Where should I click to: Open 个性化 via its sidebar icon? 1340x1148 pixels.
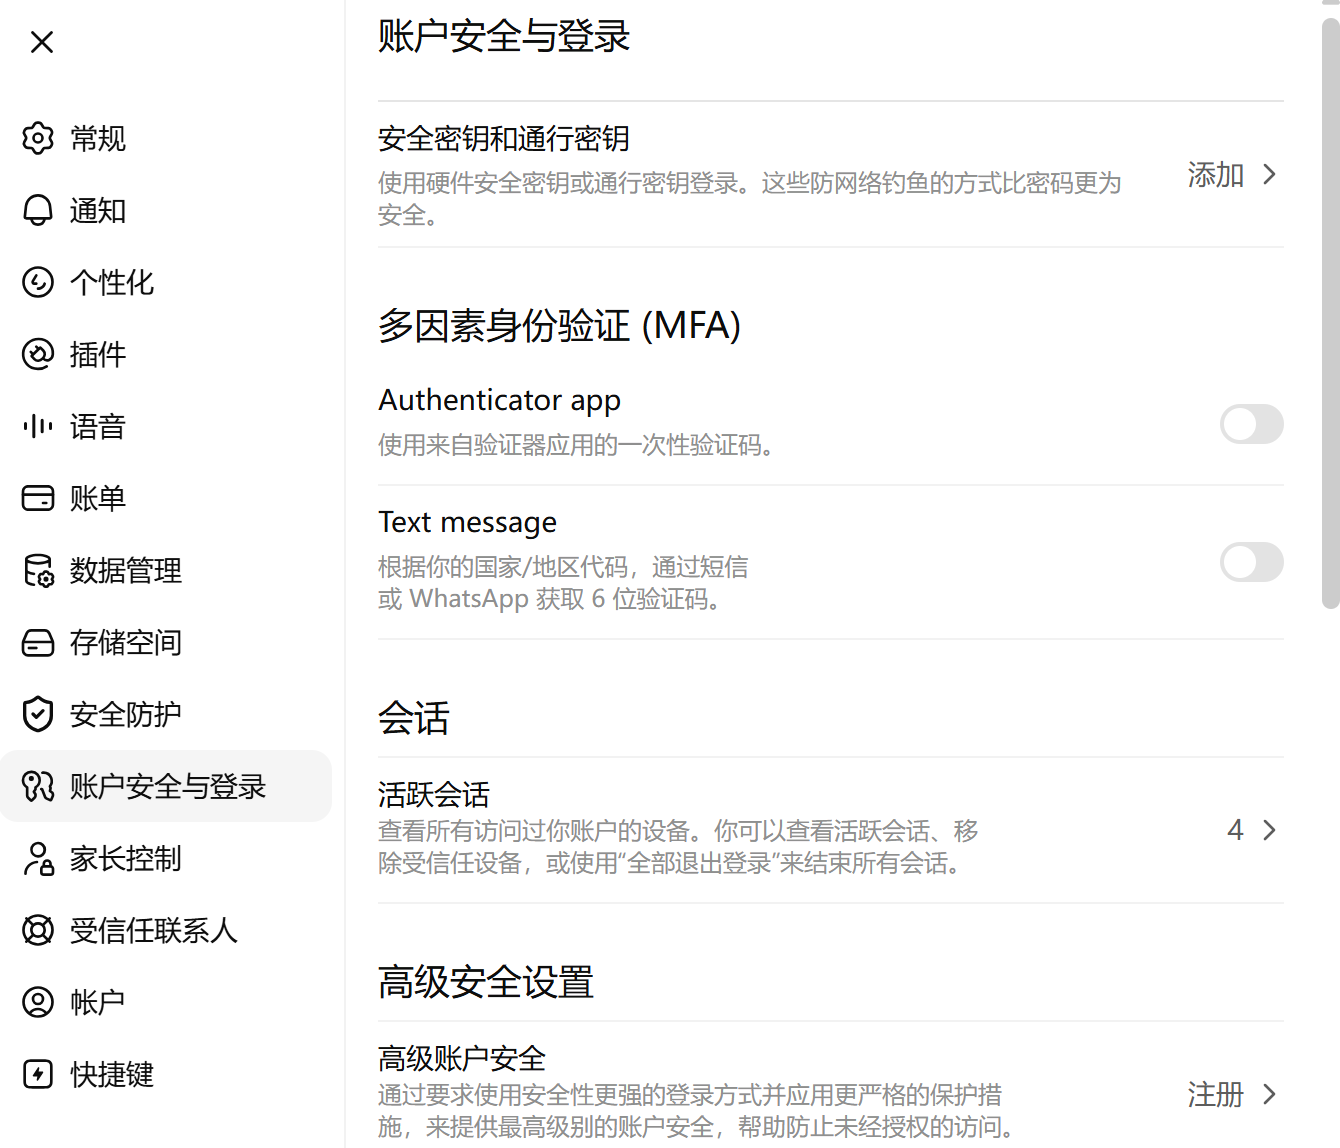tap(38, 282)
